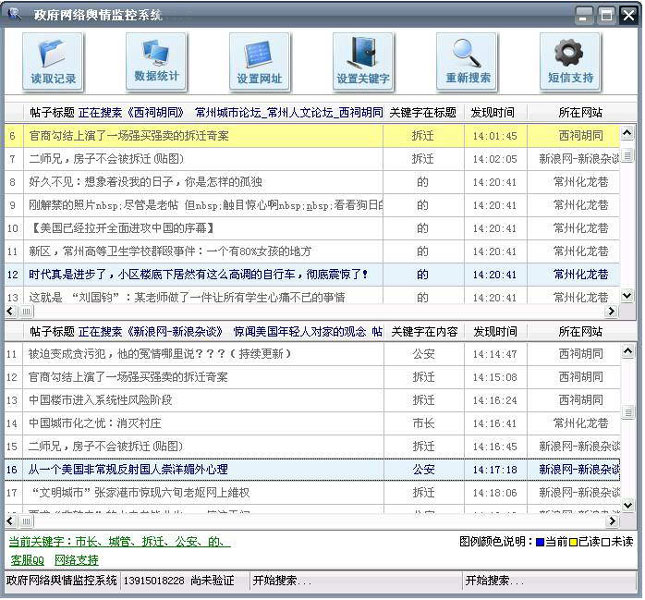
Task: Open the 数据统计 computers icon
Action: pyautogui.click(x=156, y=62)
